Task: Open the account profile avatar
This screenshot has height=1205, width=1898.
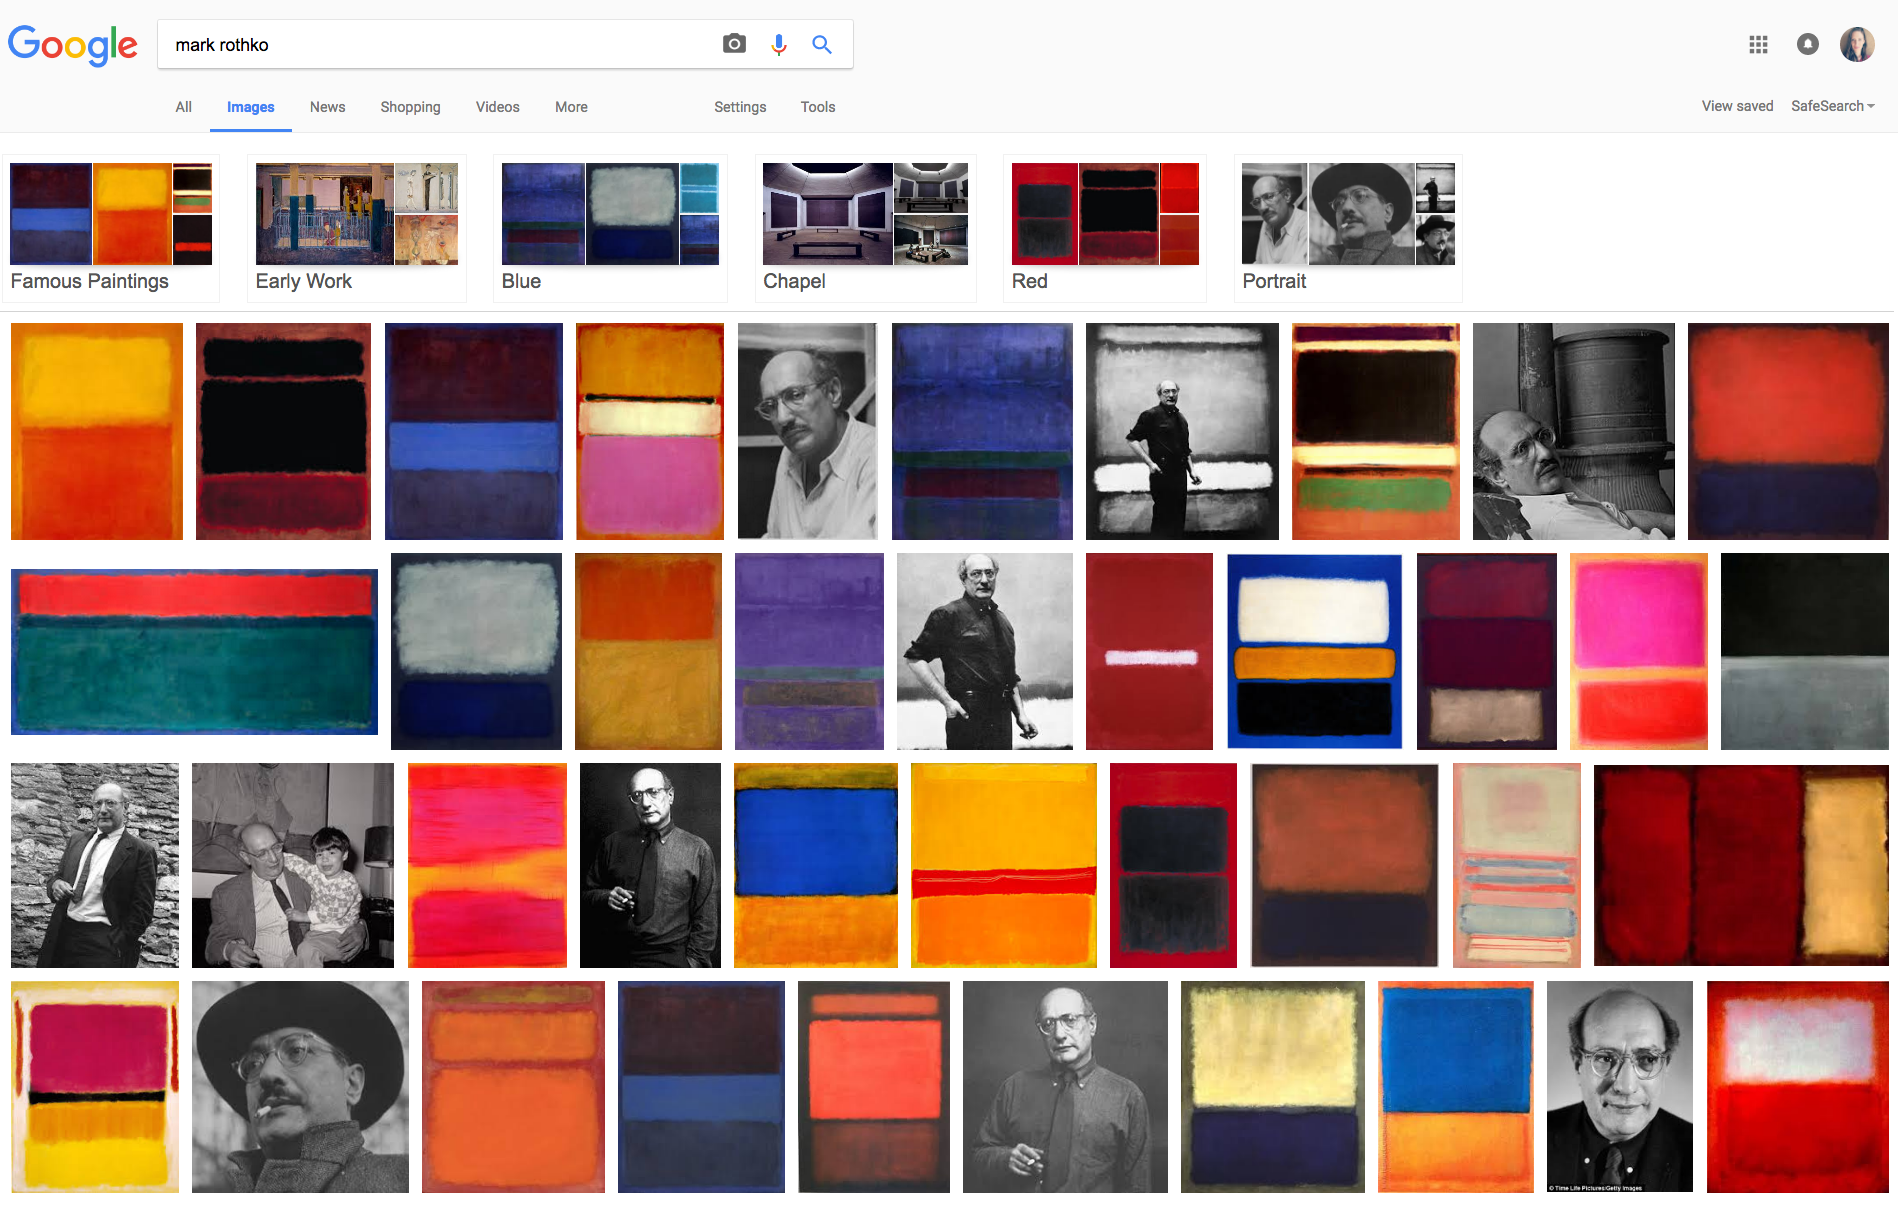Action: 1857,44
